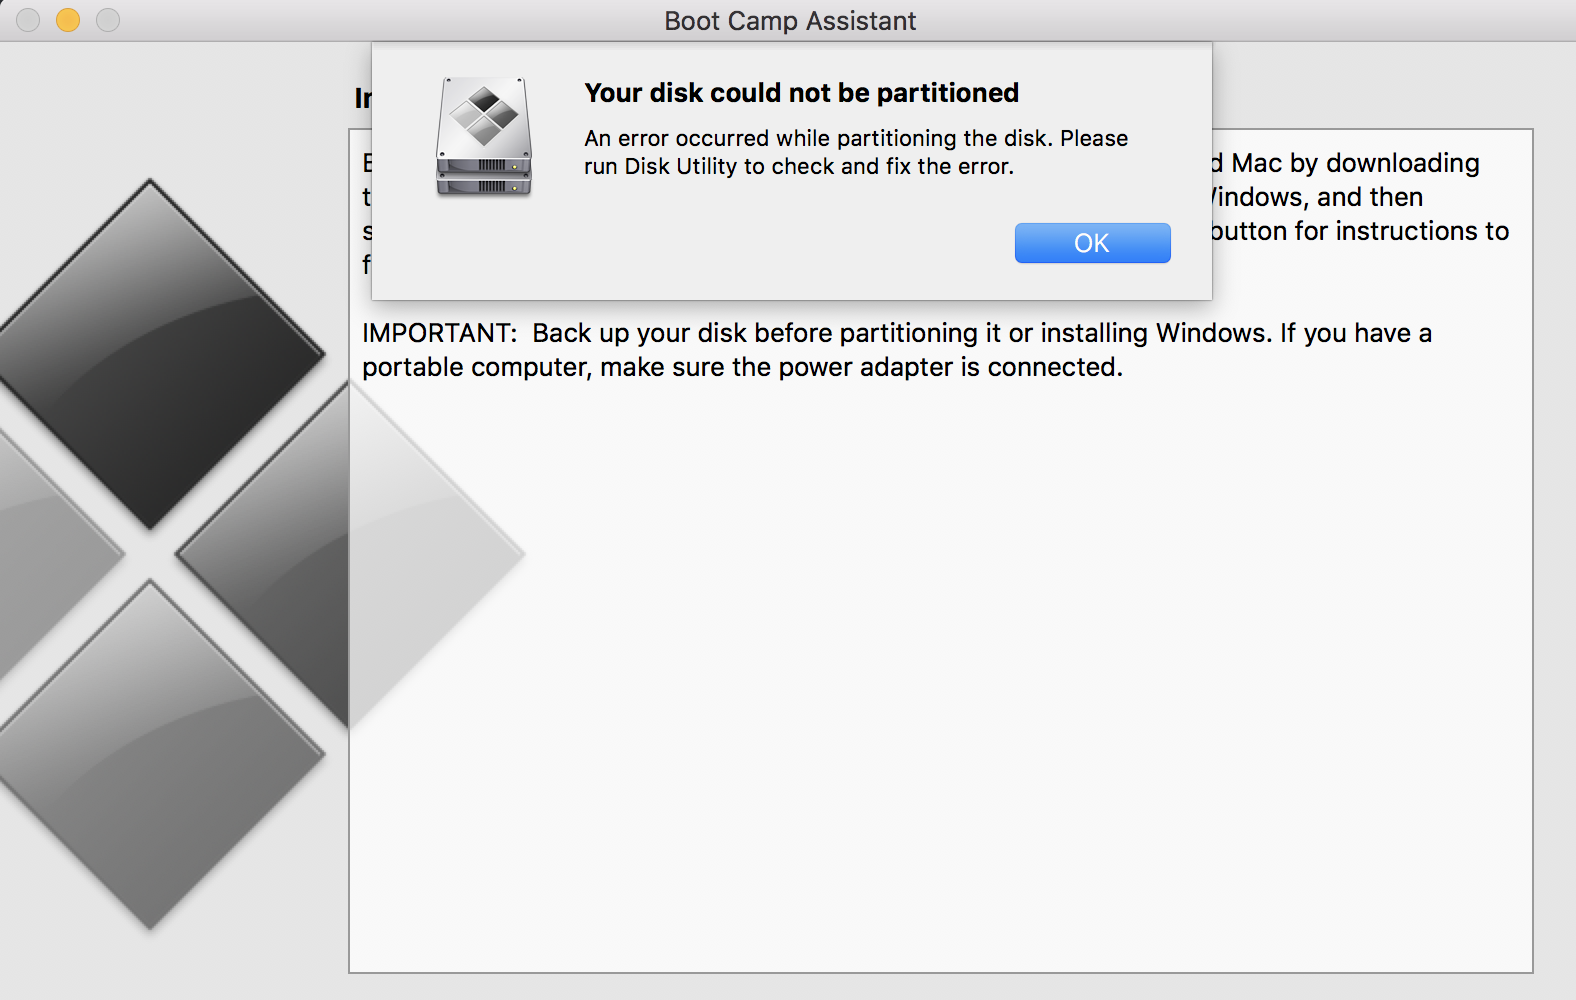
Task: Click the gray zoom button in title bar
Action: coord(108,20)
